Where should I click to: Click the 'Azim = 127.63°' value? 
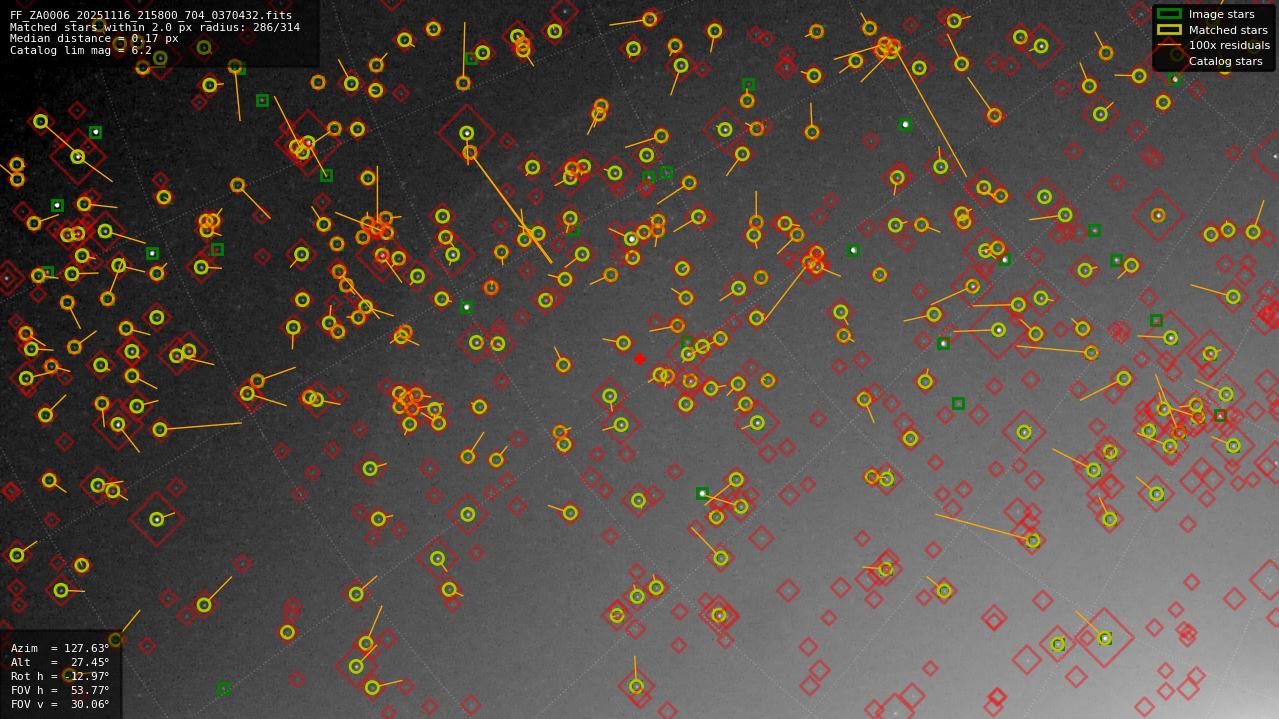pos(60,649)
